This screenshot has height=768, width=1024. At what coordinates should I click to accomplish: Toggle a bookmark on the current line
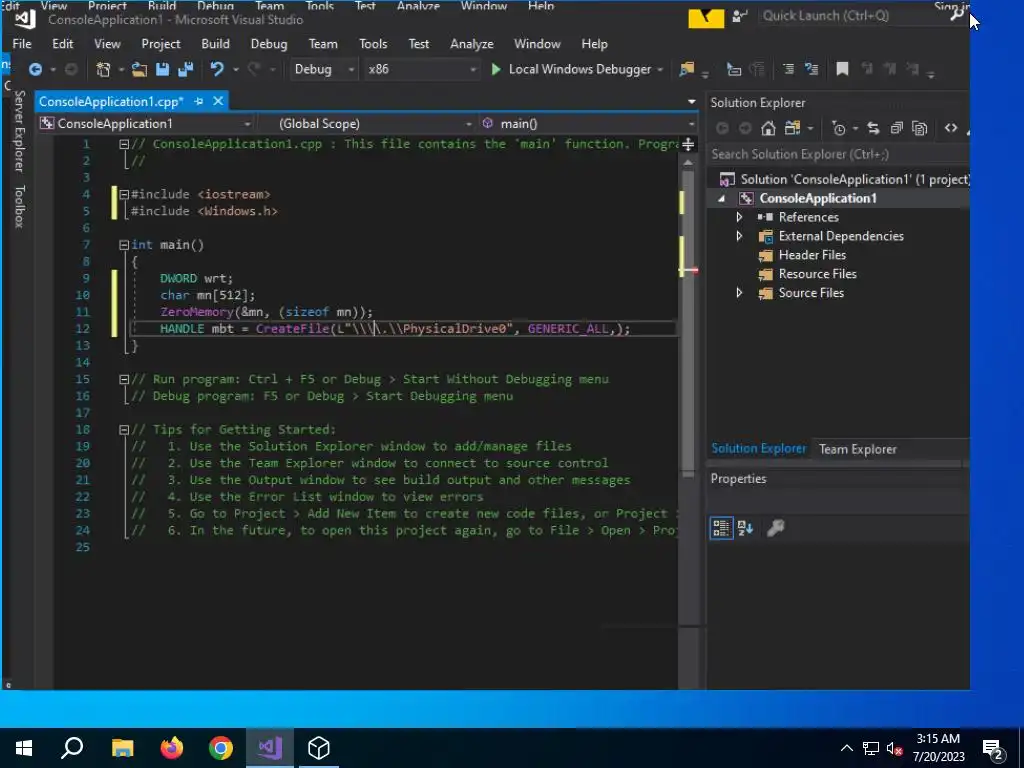coord(842,69)
